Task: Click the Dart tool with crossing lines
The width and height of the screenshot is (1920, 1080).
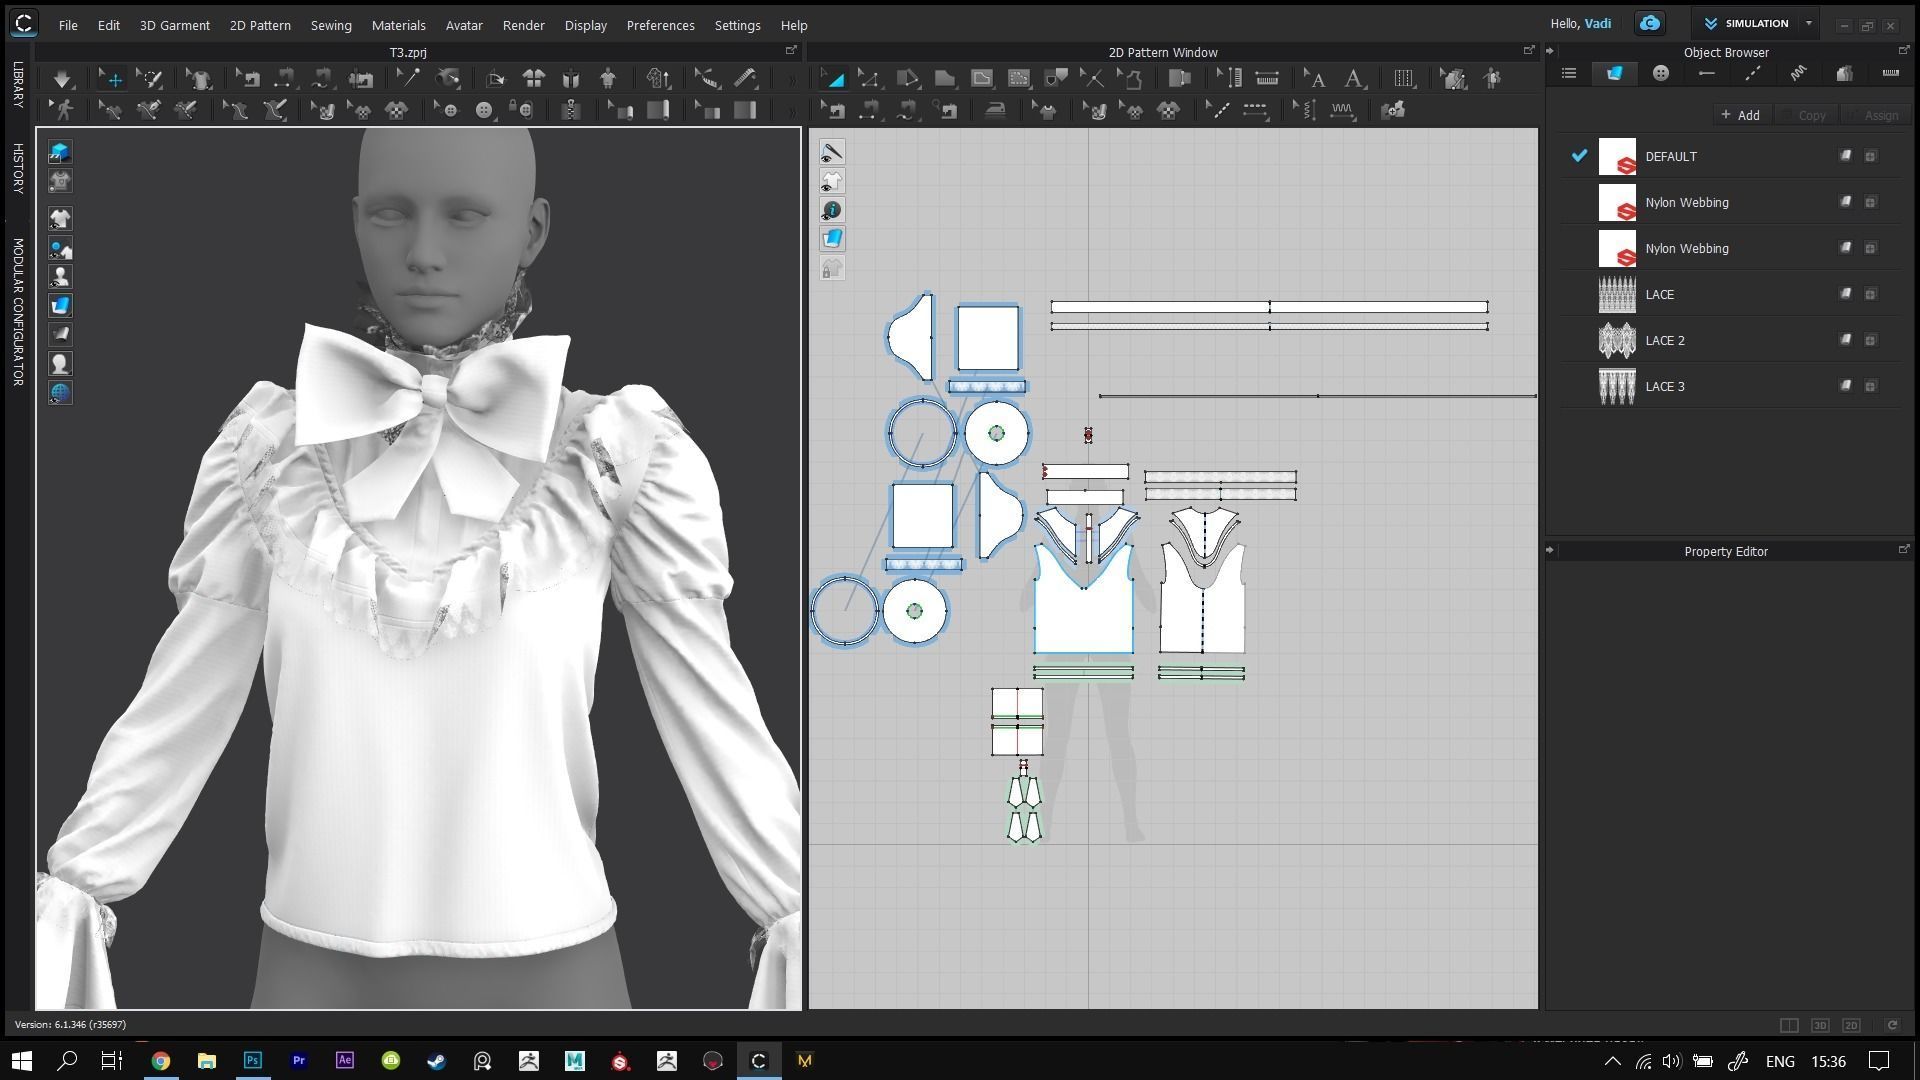Action: [1092, 78]
